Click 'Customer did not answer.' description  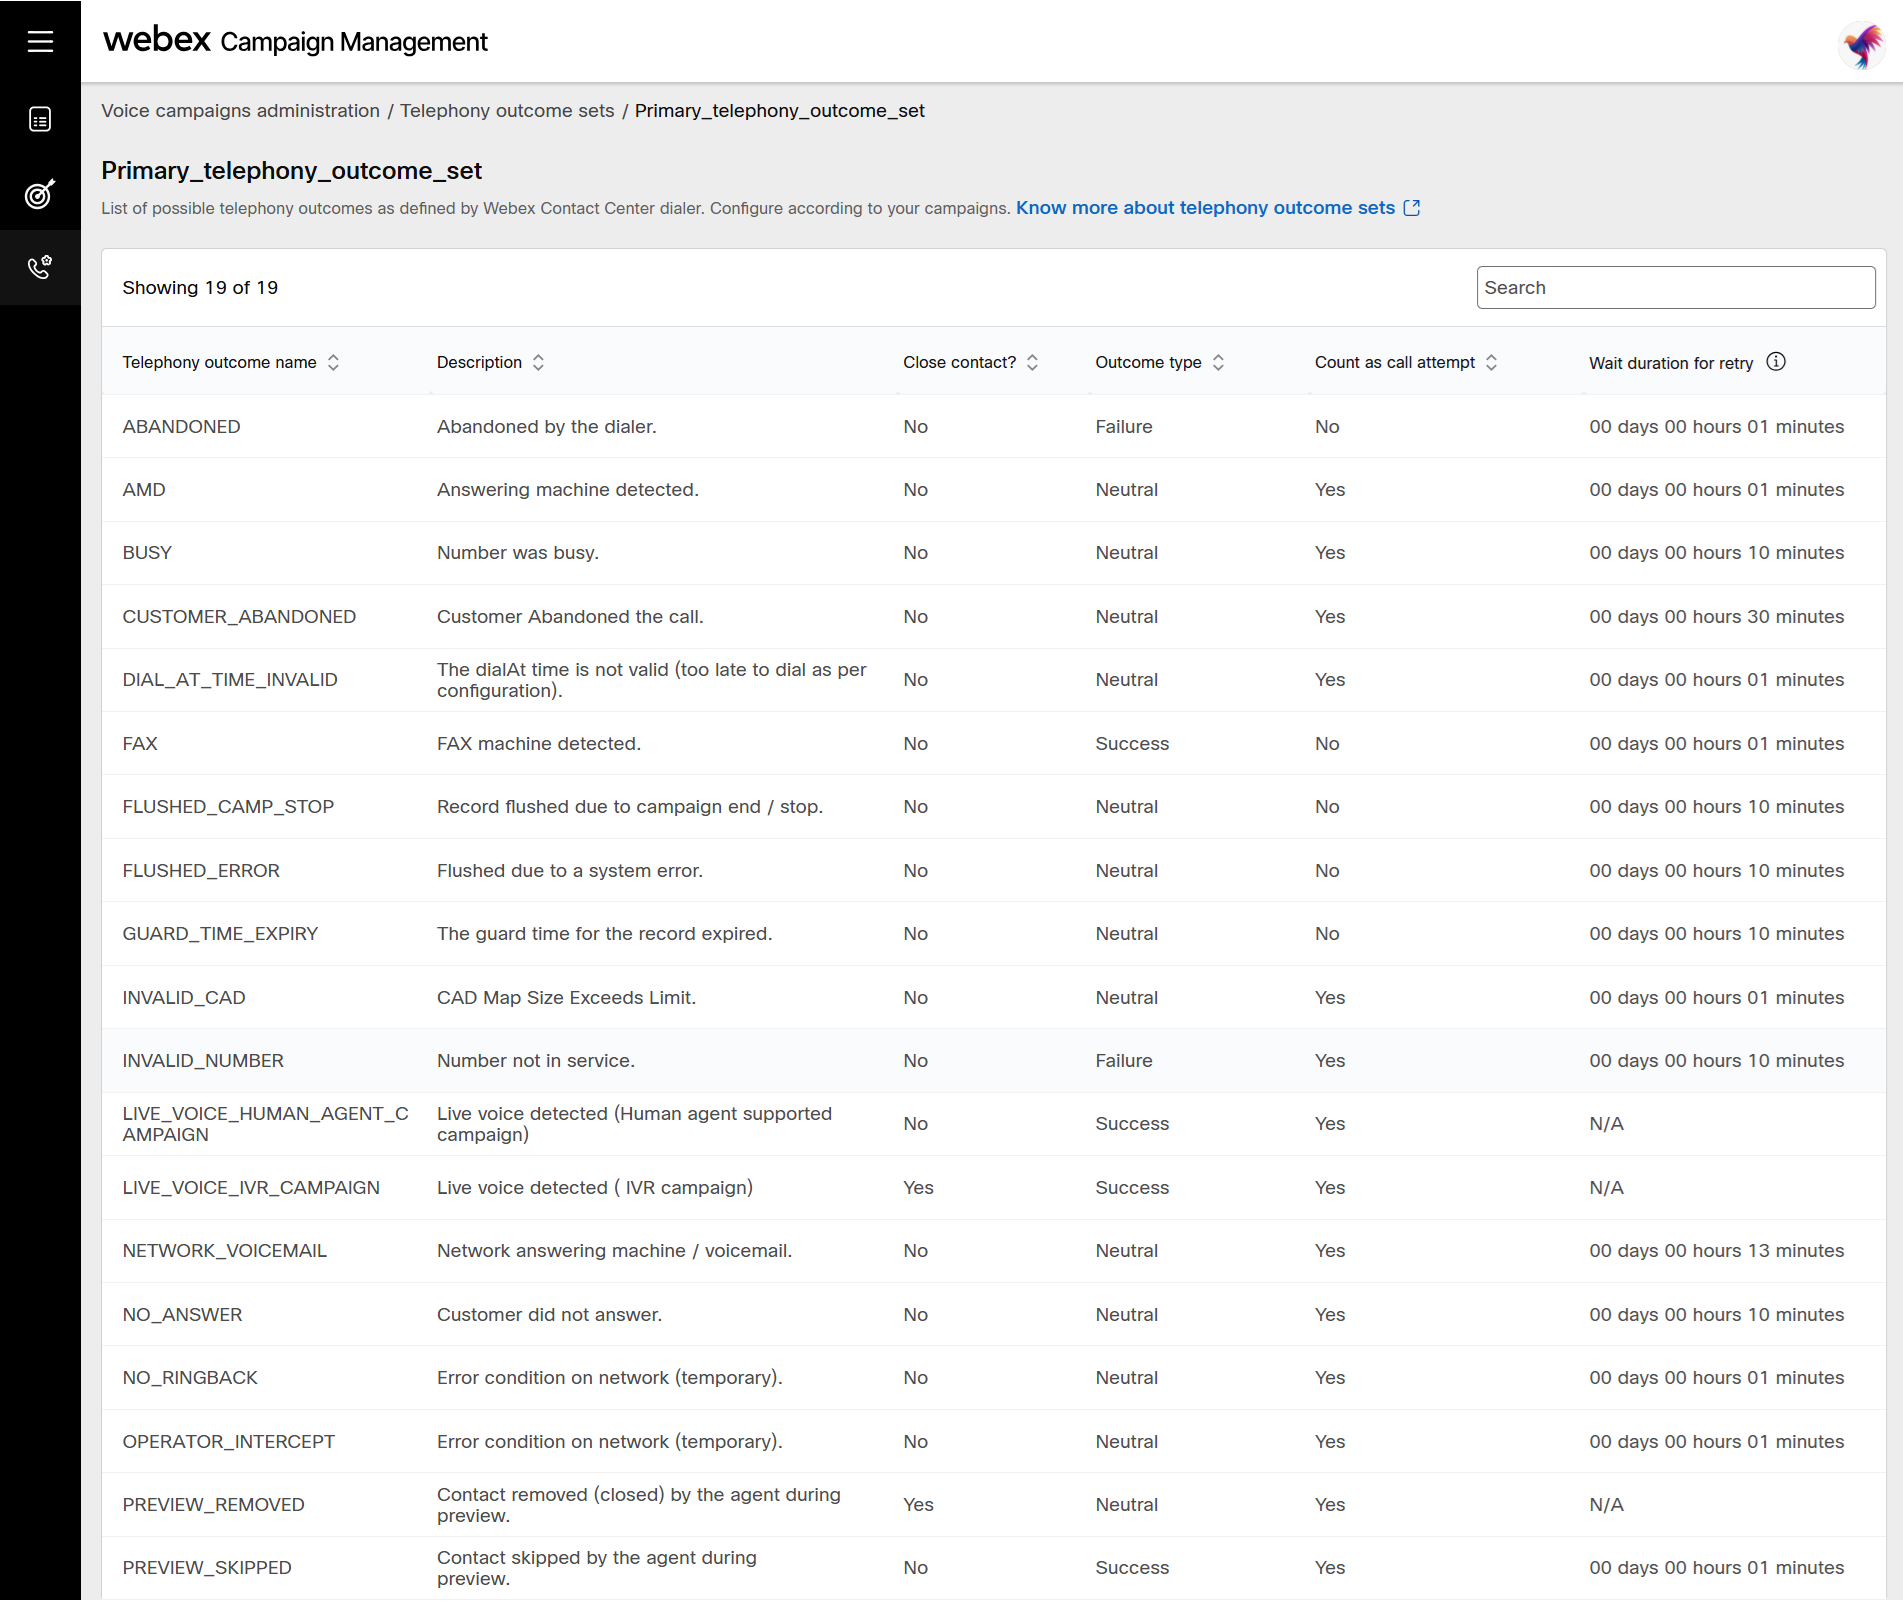[x=549, y=1315]
